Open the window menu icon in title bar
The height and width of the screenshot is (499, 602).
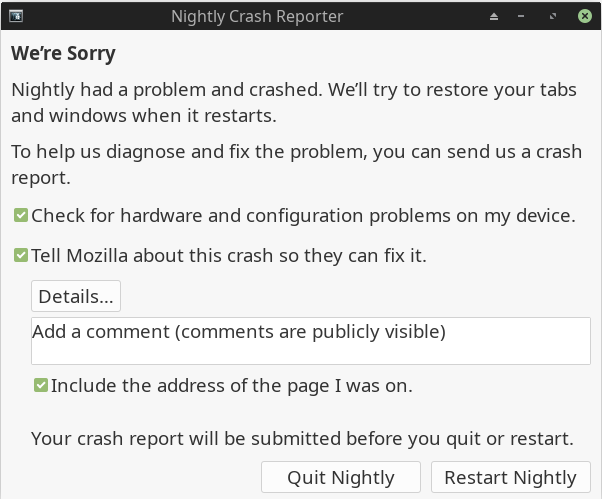16,16
